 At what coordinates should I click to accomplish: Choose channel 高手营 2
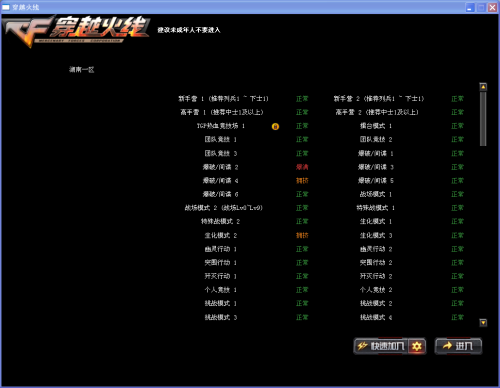(377, 112)
